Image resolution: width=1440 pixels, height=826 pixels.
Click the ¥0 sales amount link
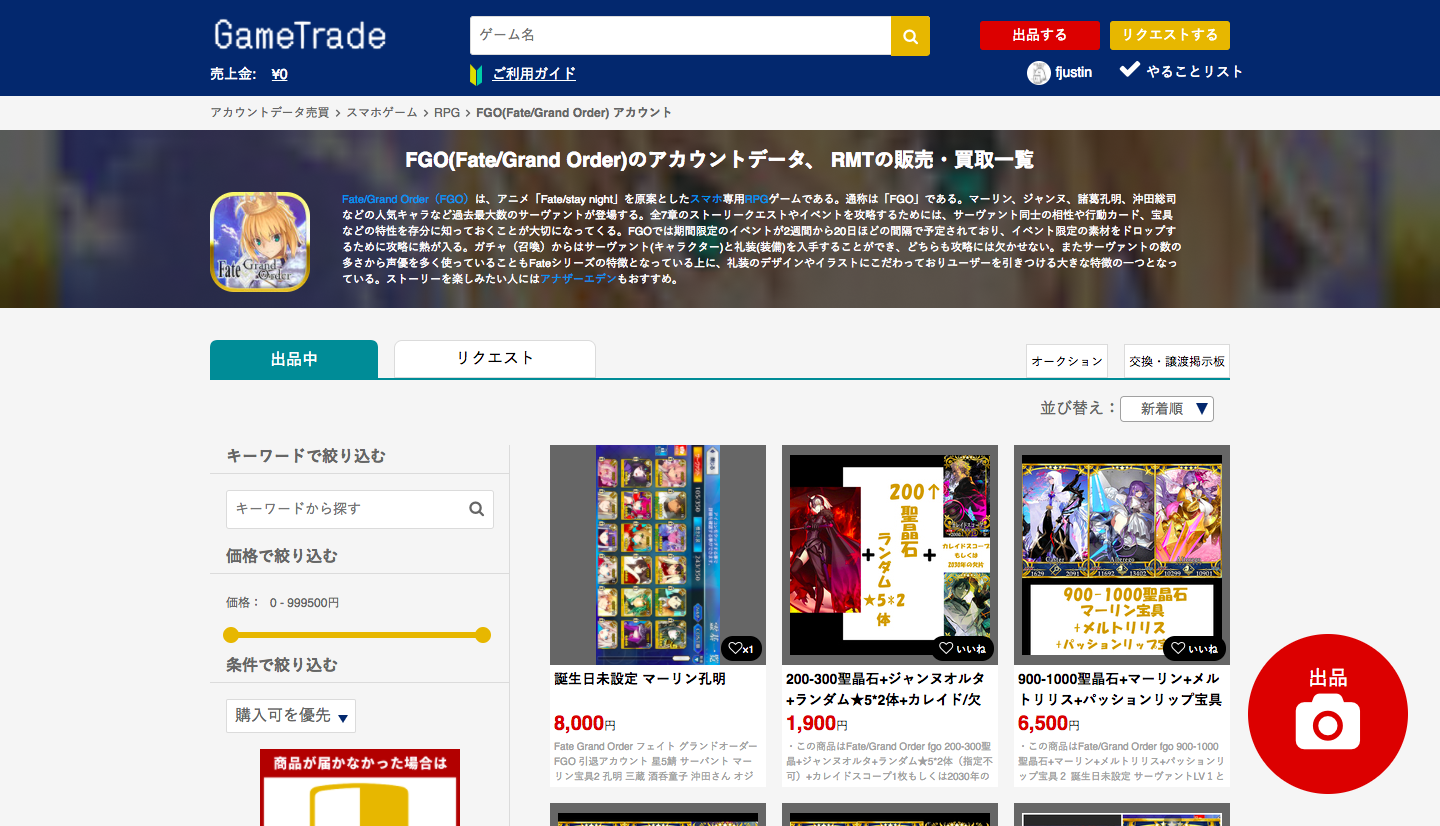[x=279, y=74]
